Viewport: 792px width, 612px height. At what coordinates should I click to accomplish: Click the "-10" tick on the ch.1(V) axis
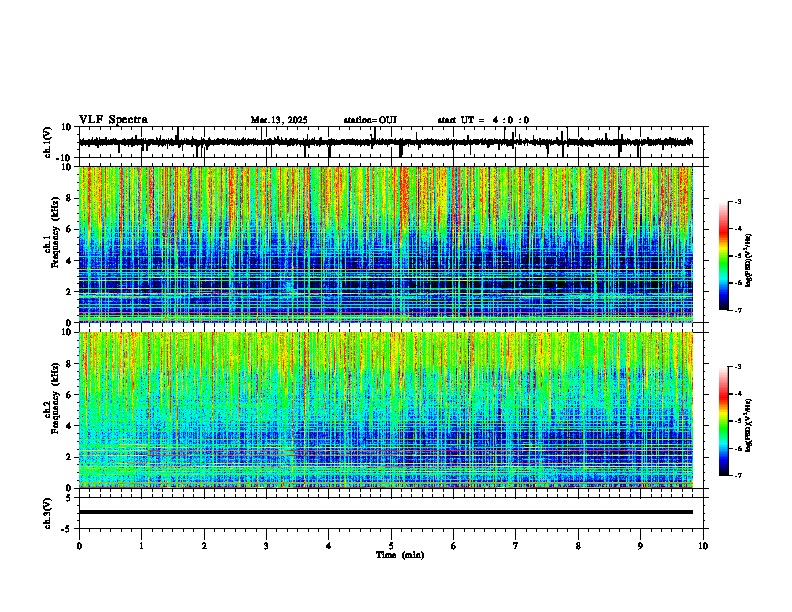click(65, 158)
